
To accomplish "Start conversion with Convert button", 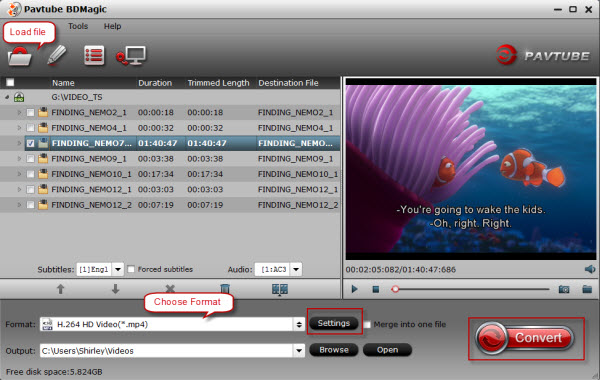I will click(x=525, y=338).
